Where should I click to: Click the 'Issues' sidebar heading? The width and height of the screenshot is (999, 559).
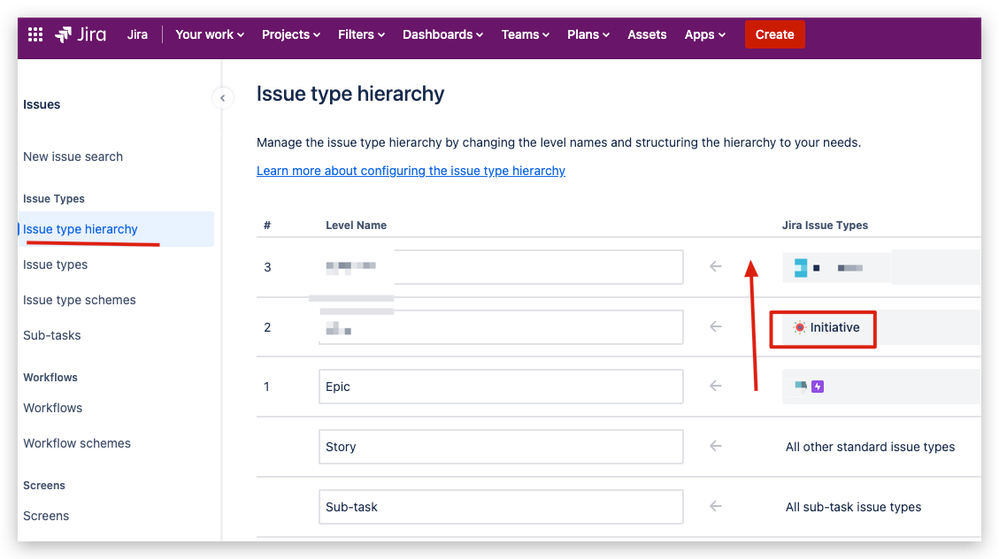42,105
